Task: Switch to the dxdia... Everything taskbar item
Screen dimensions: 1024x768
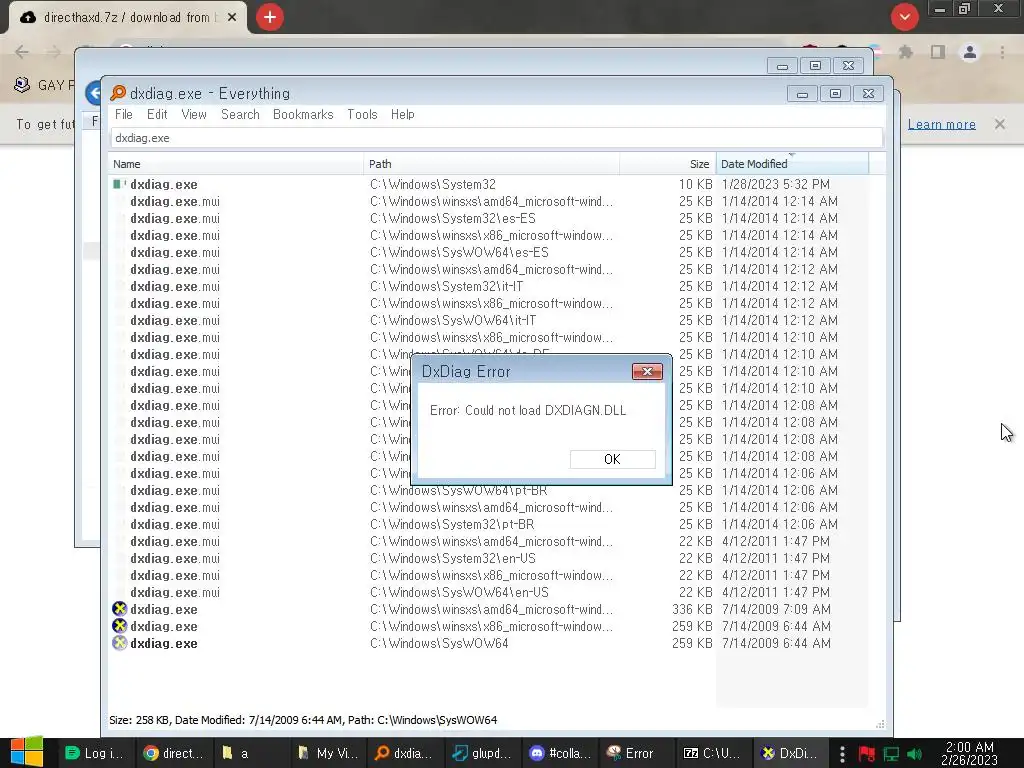Action: pyautogui.click(x=405, y=753)
